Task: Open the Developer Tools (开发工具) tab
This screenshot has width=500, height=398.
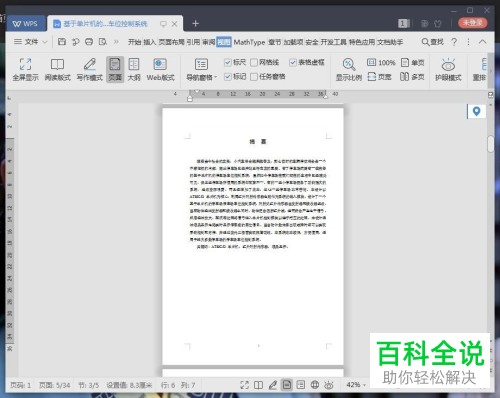Action: 333,42
